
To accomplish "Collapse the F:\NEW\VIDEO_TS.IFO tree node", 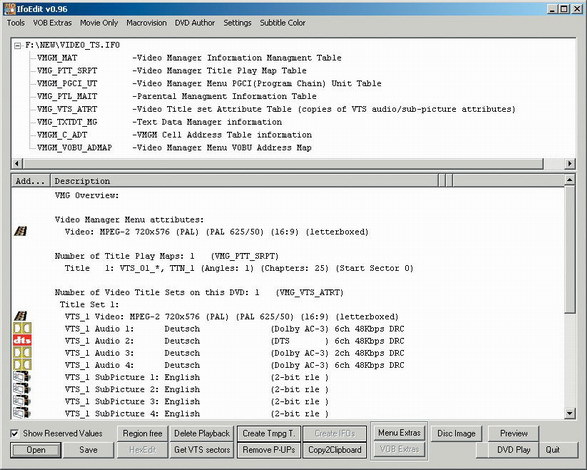I will (x=17, y=46).
